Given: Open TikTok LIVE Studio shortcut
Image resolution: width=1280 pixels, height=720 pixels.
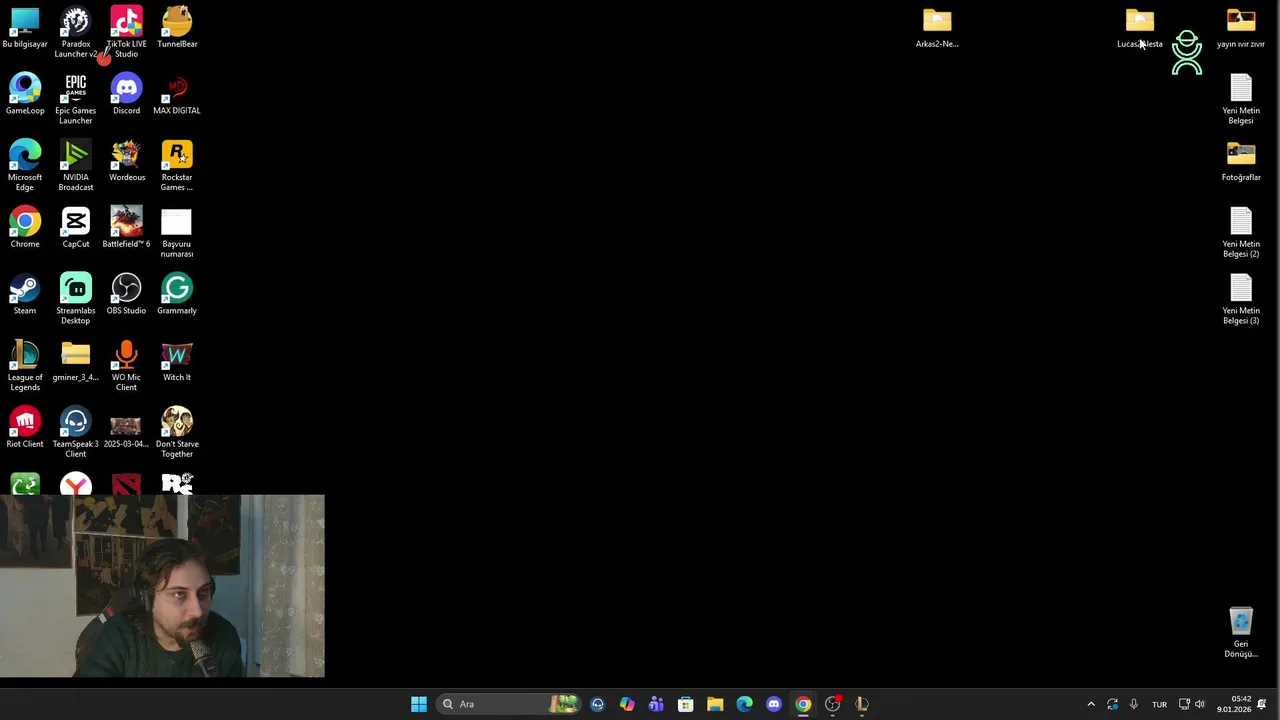Looking at the screenshot, I should point(126,32).
